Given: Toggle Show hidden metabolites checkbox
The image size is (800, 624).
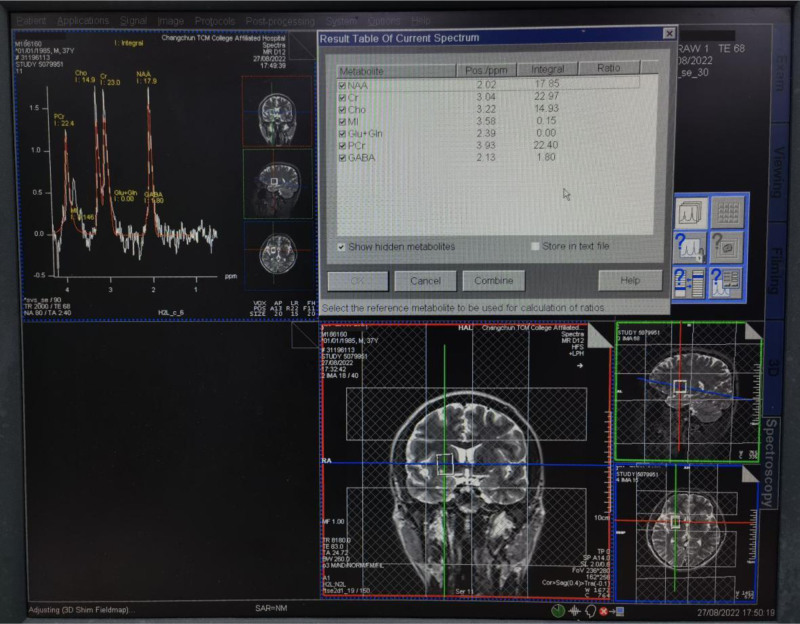Looking at the screenshot, I should click(341, 247).
